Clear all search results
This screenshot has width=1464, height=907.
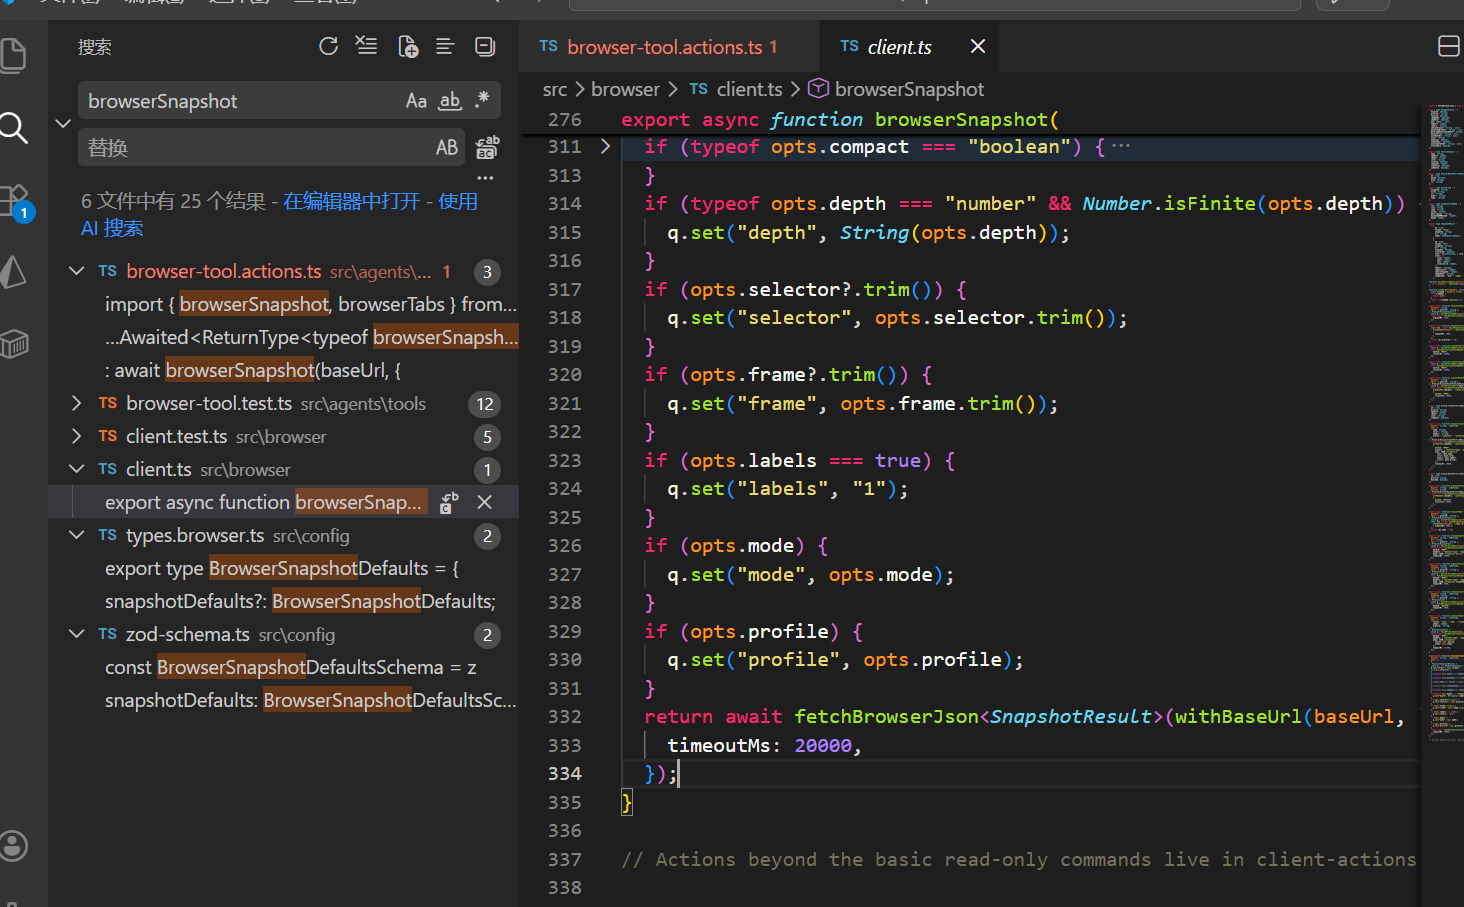click(x=367, y=46)
